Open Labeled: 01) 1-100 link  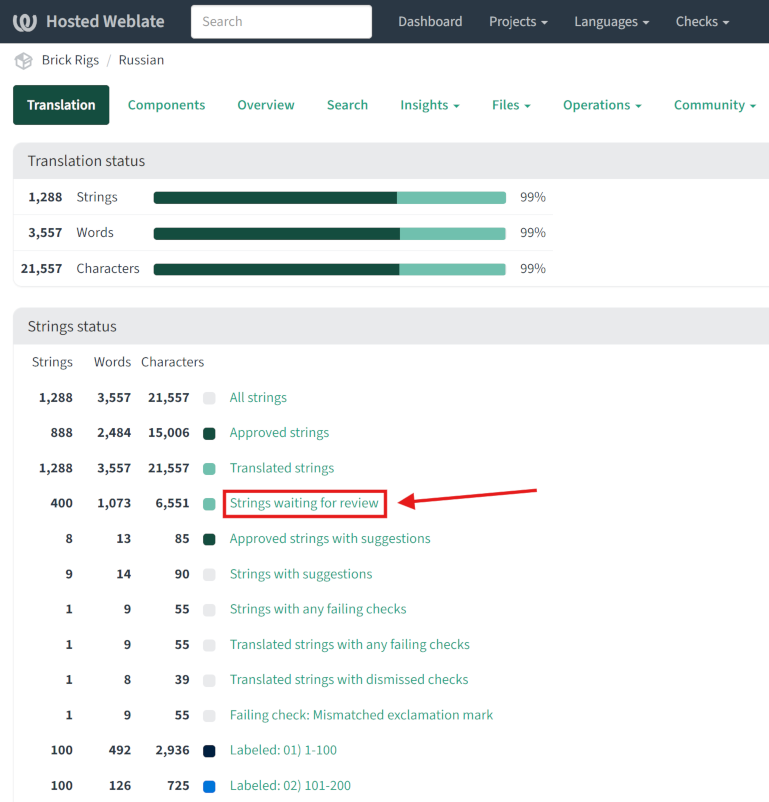click(x=283, y=750)
